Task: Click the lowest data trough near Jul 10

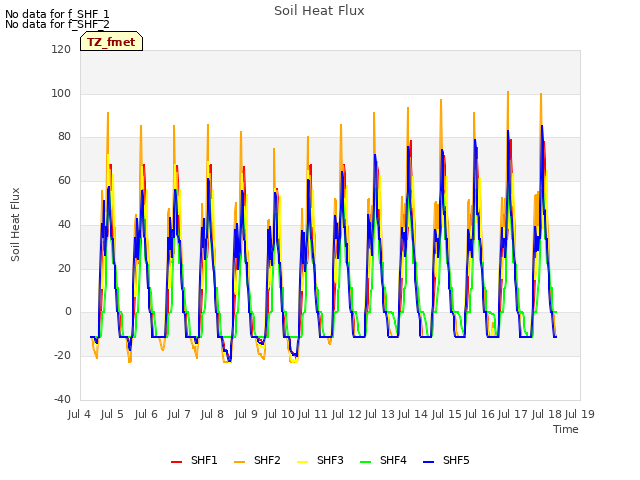Action: pos(294,362)
